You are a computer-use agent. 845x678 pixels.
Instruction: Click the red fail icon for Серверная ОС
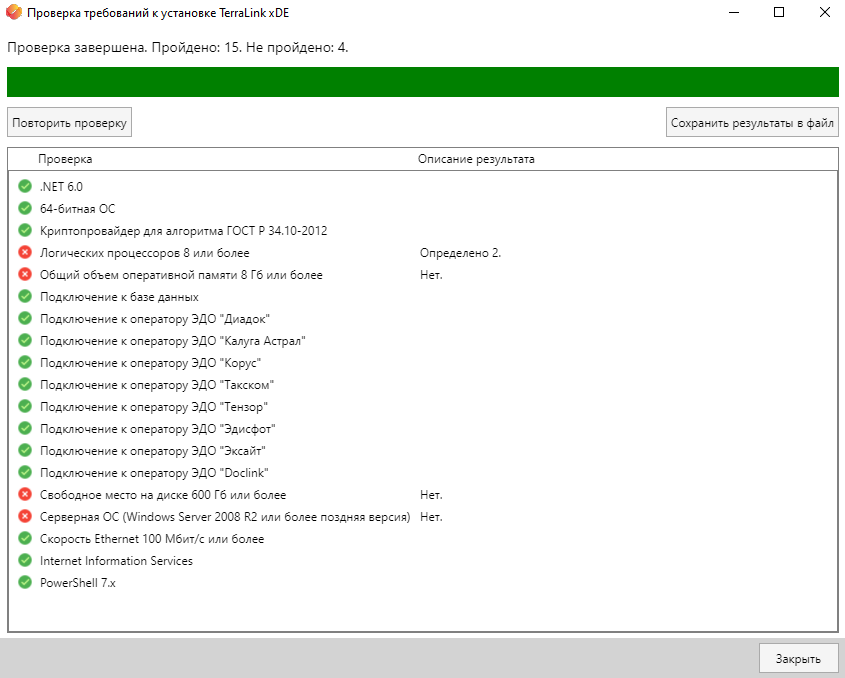[x=25, y=516]
